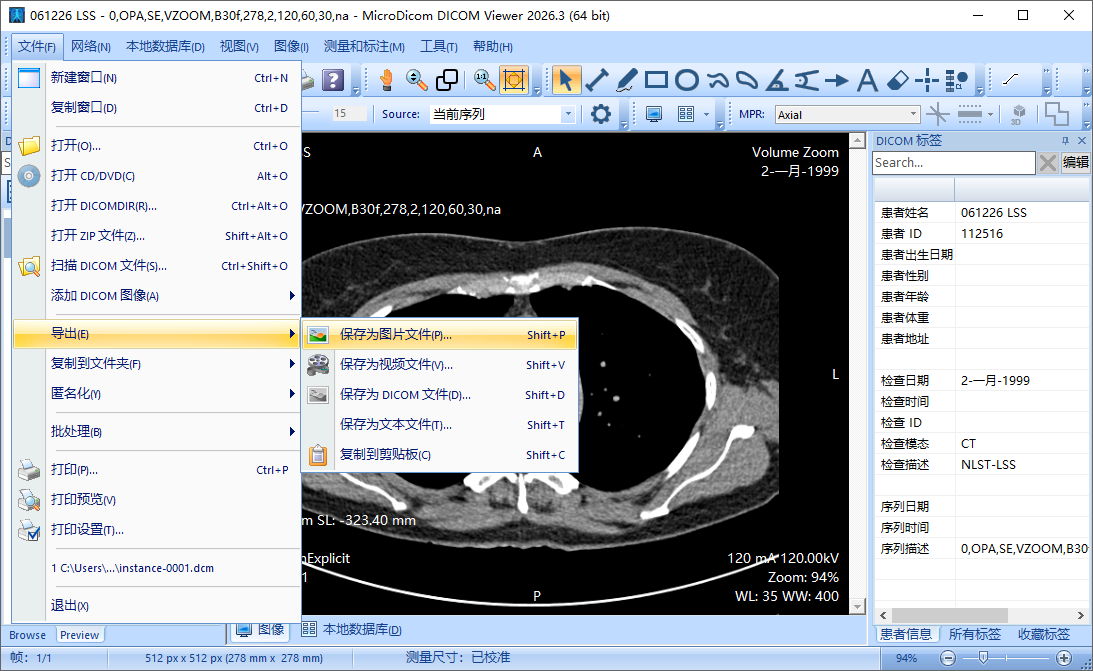Switch to the Preview tab
Screen dimensions: 1093x671
pos(79,635)
